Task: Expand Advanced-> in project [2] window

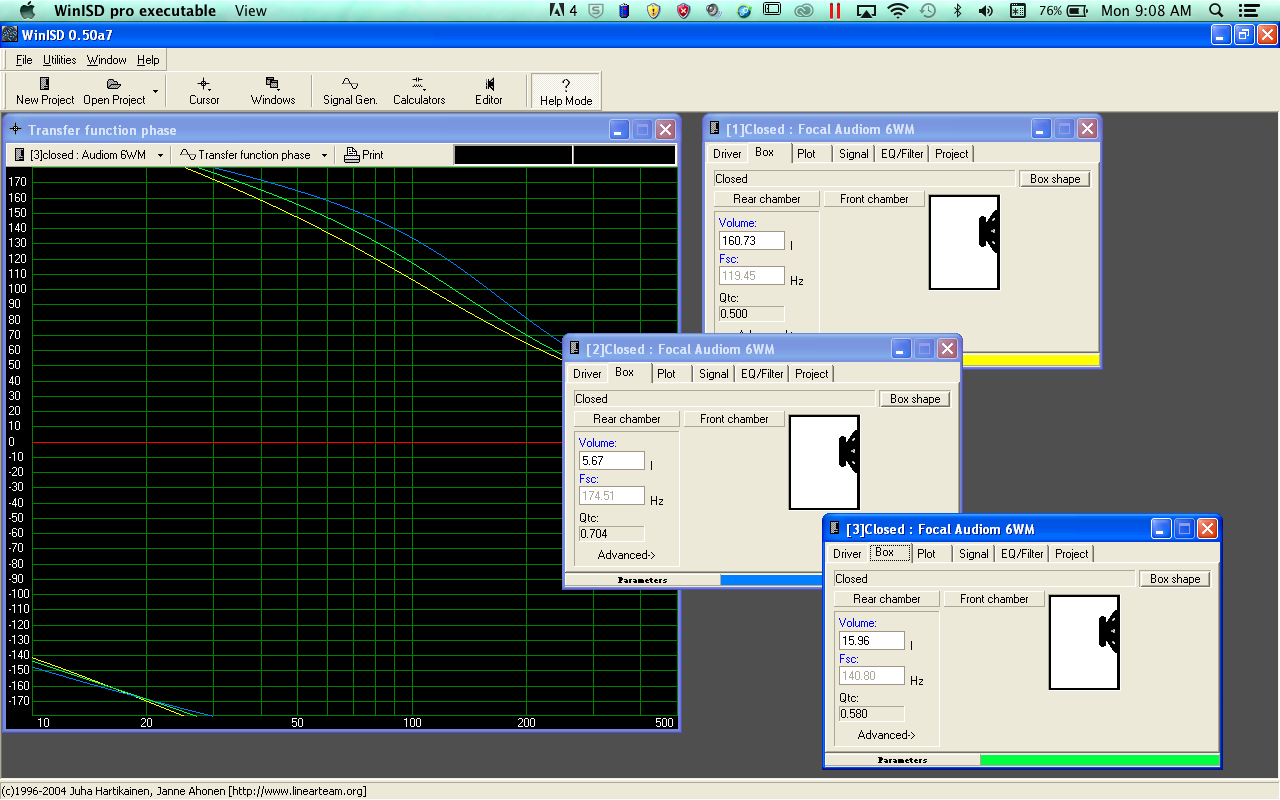Action: [x=626, y=555]
